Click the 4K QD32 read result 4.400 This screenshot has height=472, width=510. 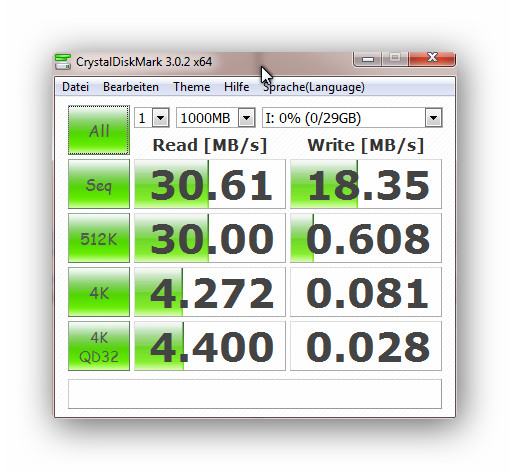tap(210, 346)
